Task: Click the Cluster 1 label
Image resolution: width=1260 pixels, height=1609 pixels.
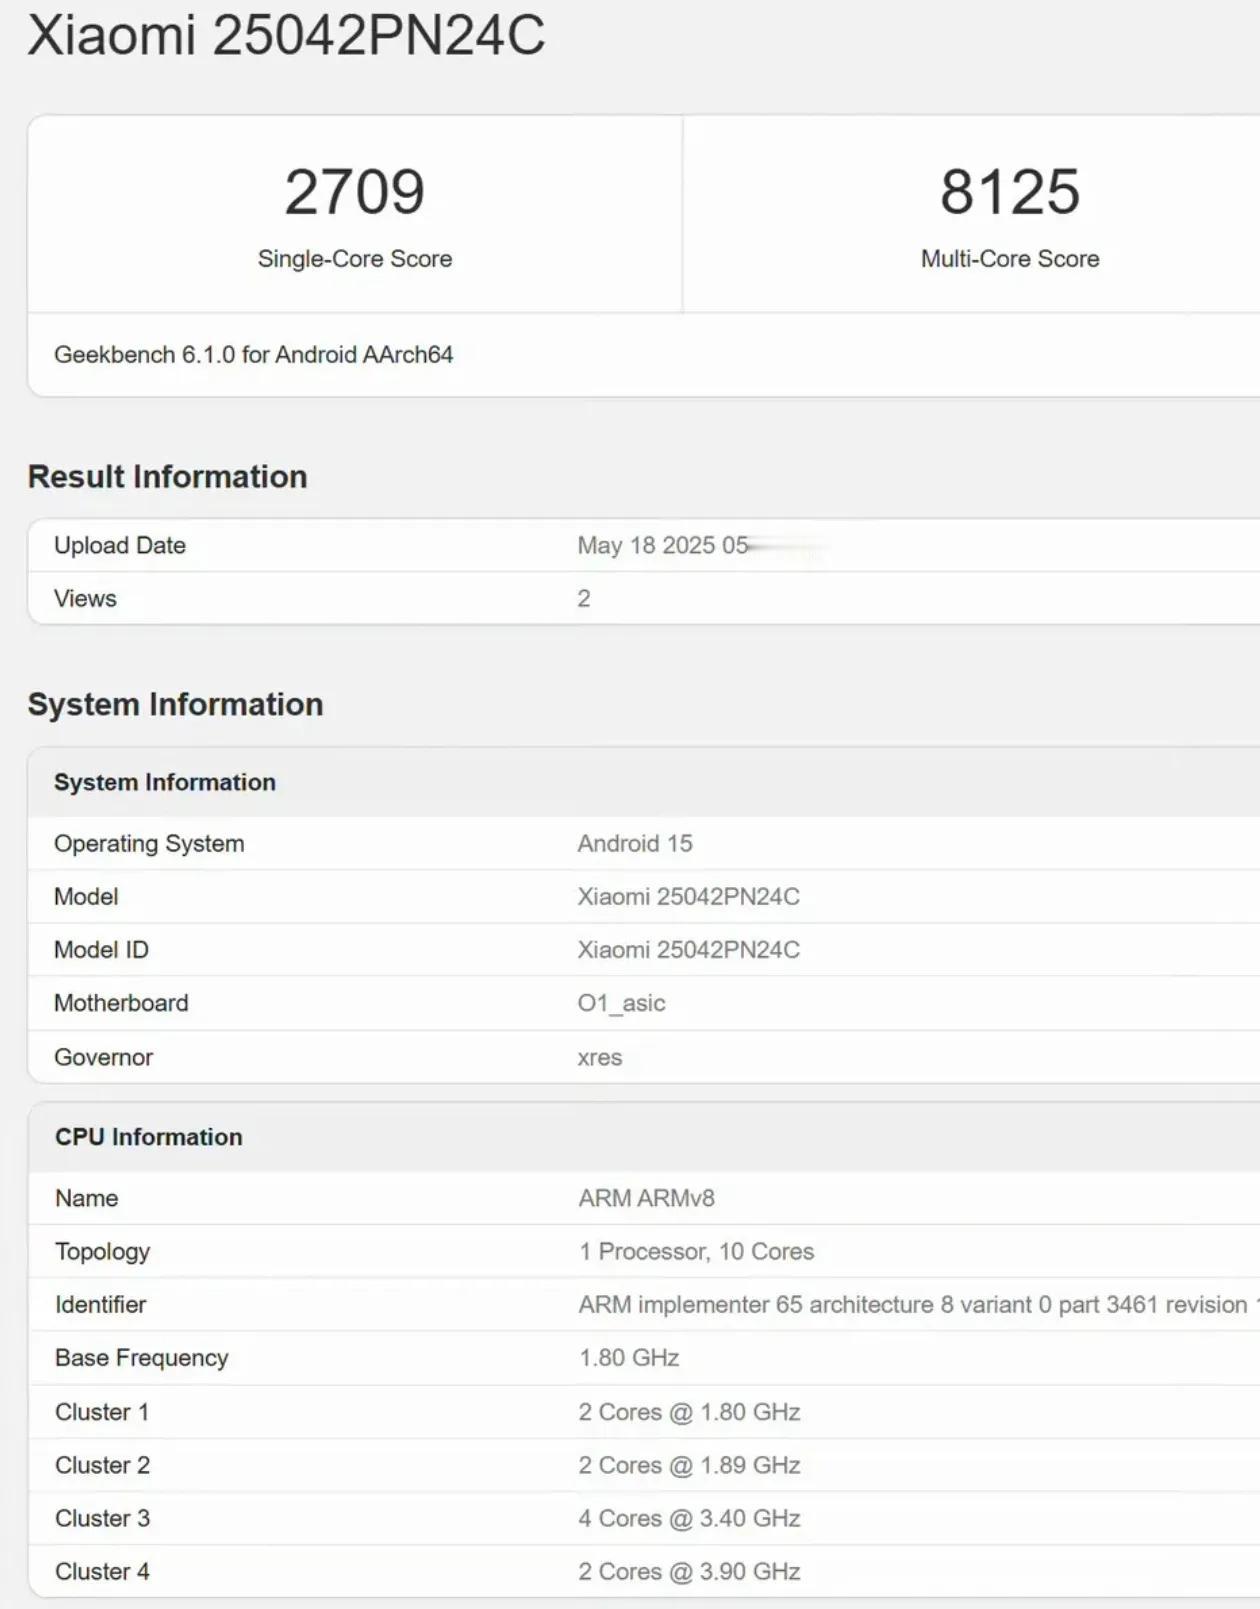Action: pyautogui.click(x=102, y=1412)
